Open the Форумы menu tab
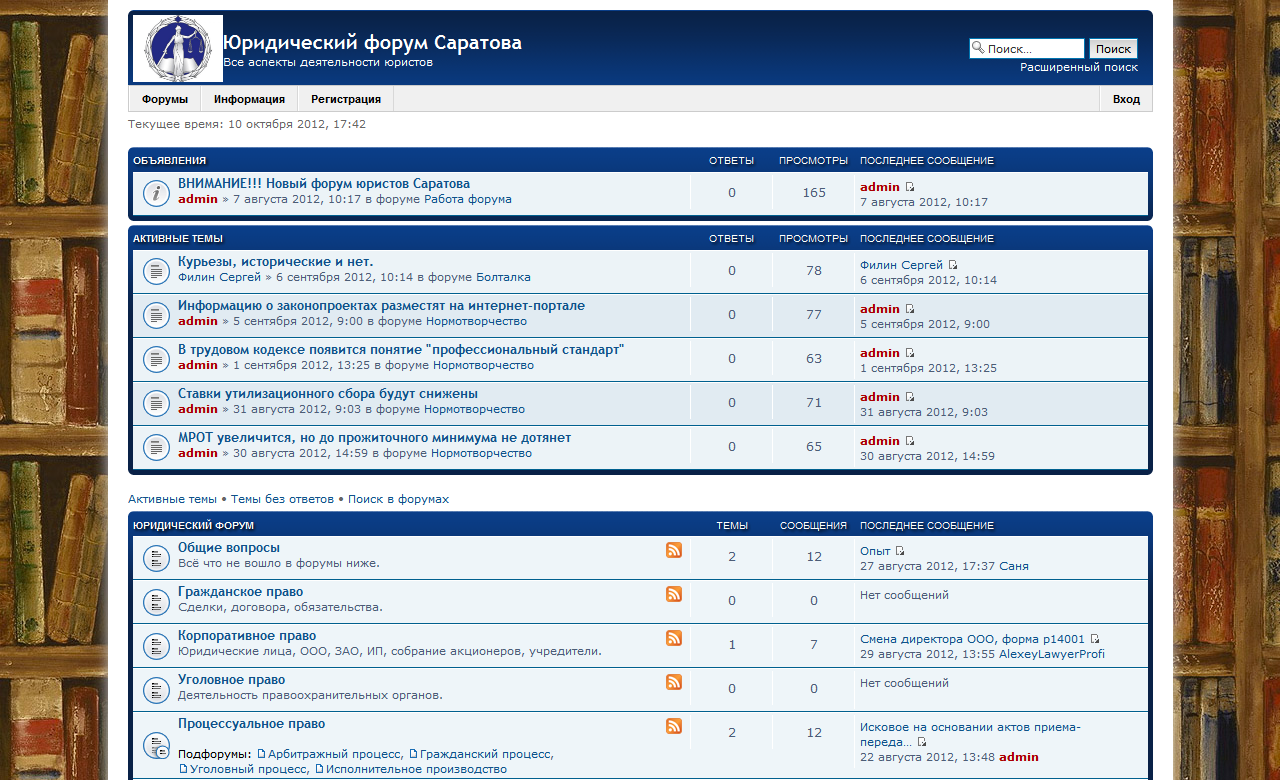The width and height of the screenshot is (1280, 780). click(x=165, y=99)
